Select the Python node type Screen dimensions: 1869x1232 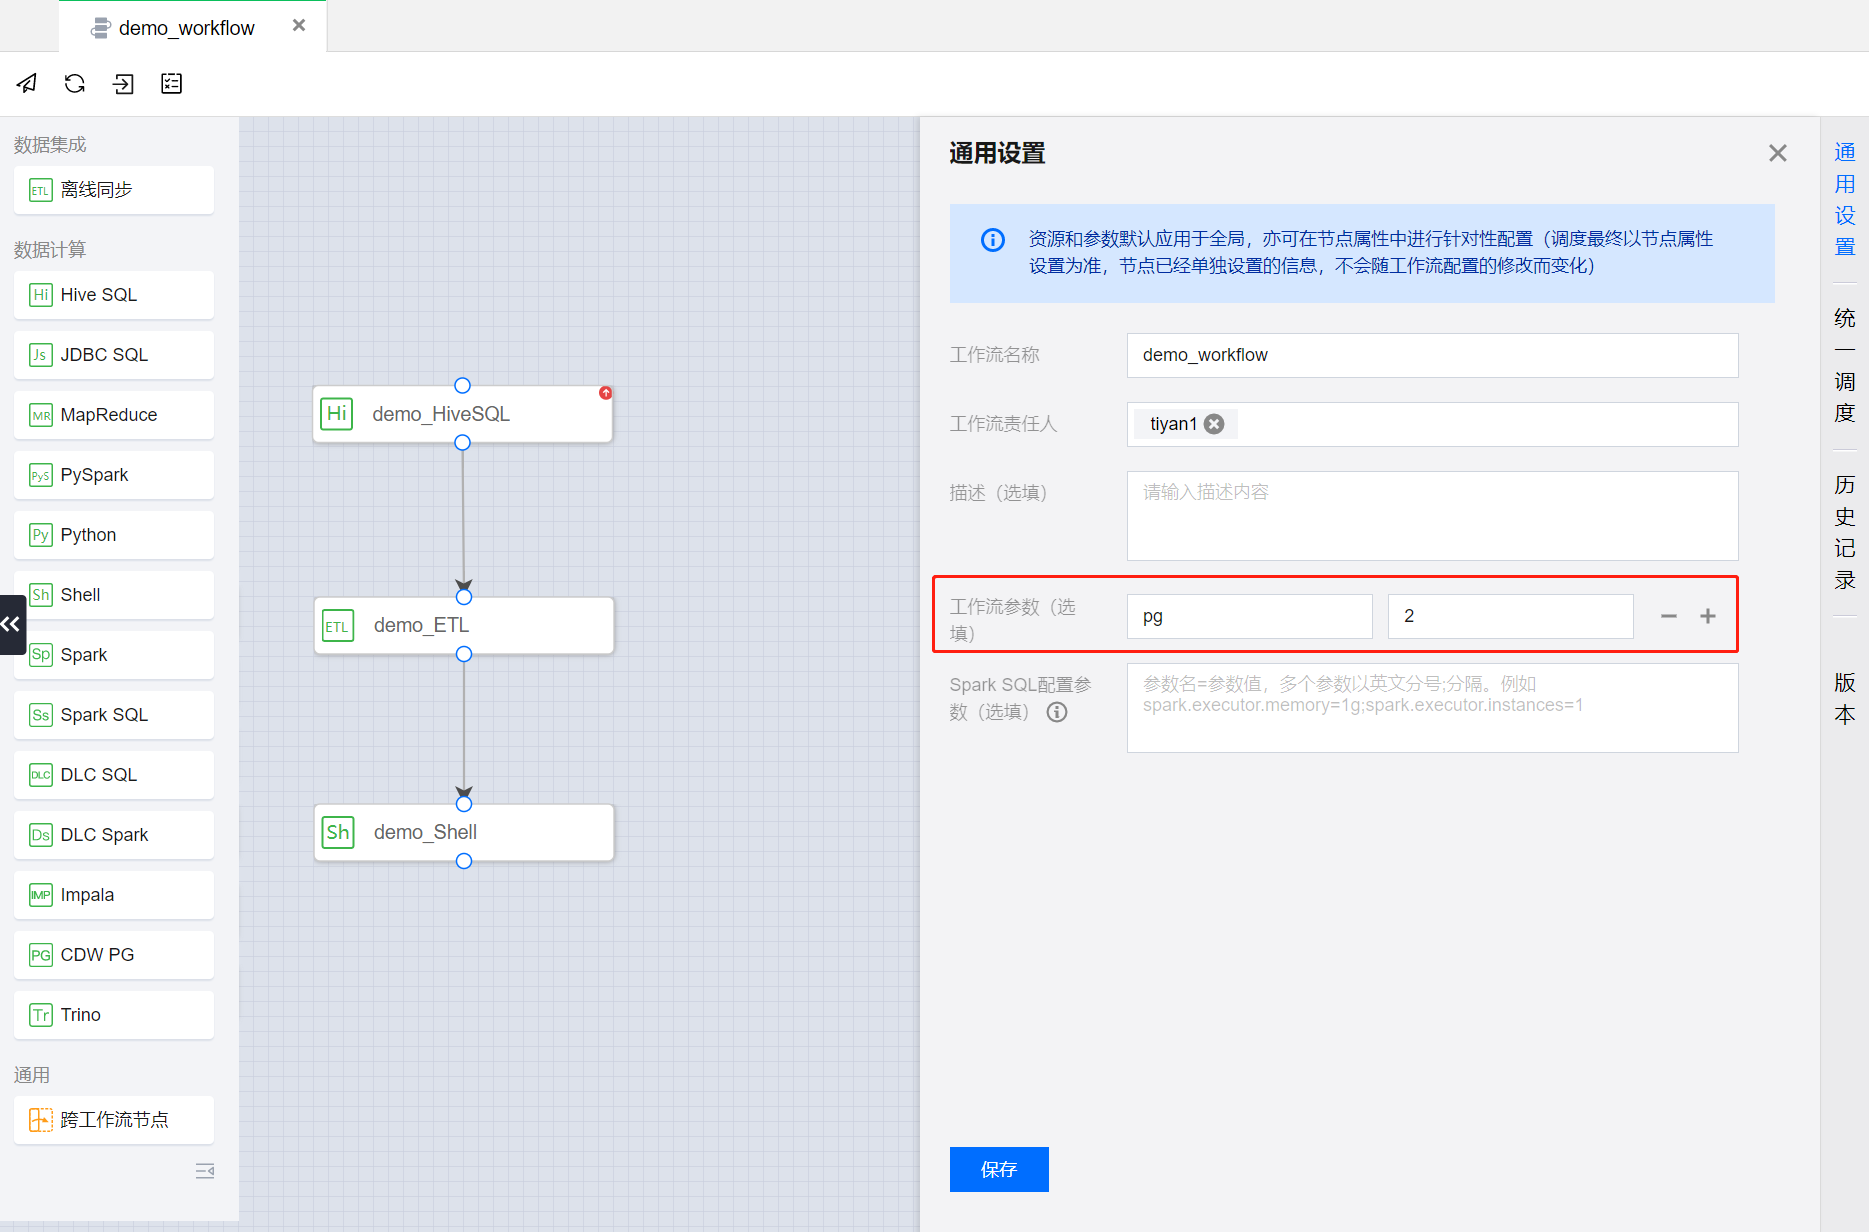coord(114,535)
